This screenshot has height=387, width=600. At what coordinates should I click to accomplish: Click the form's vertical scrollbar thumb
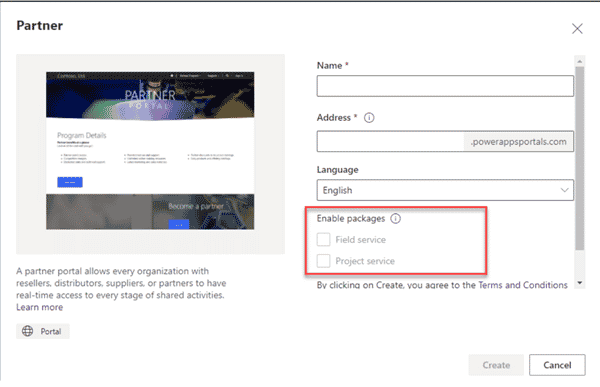(580, 158)
